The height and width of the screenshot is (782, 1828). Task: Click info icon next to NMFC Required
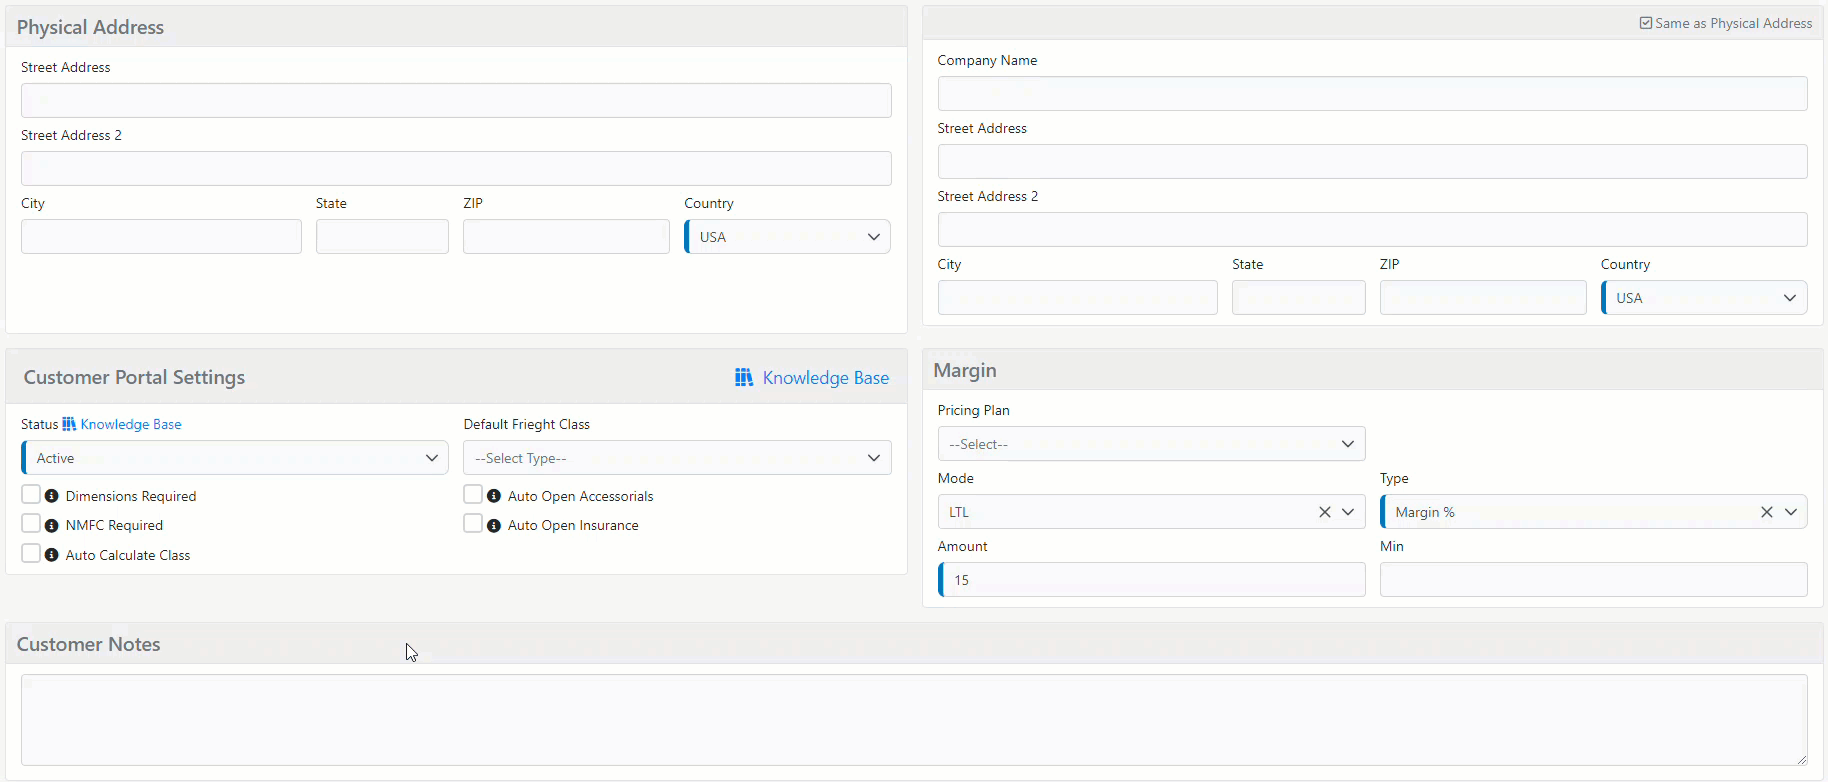[x=52, y=525]
